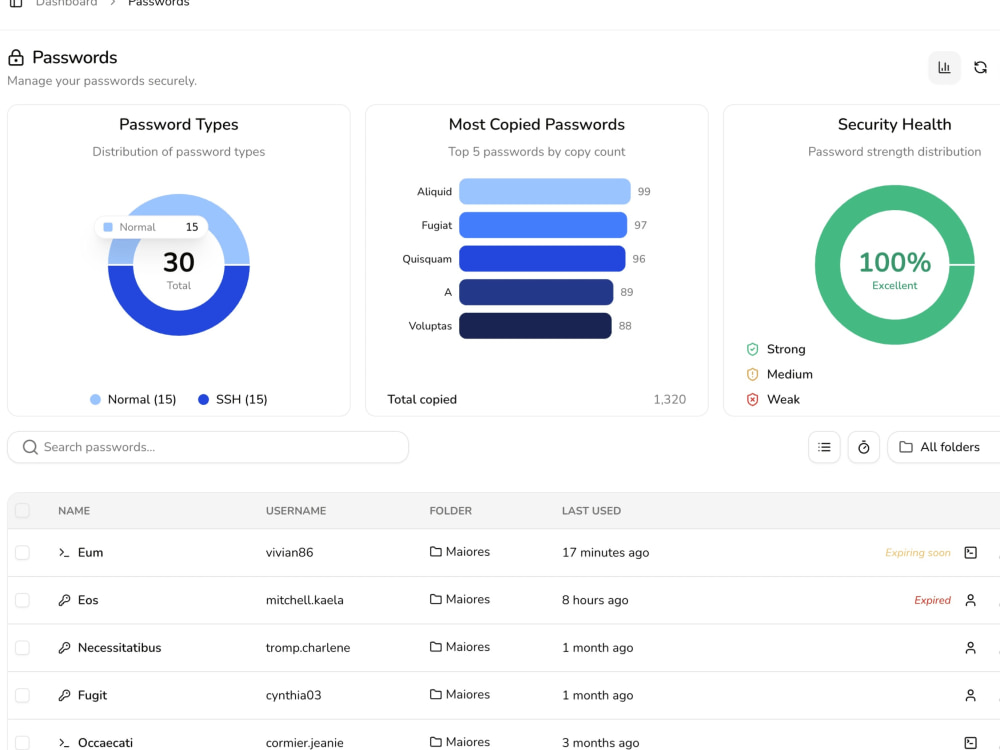Image resolution: width=1000 pixels, height=750 pixels.
Task: Click the terminal icon before Eum
Action: pyautogui.click(x=64, y=552)
